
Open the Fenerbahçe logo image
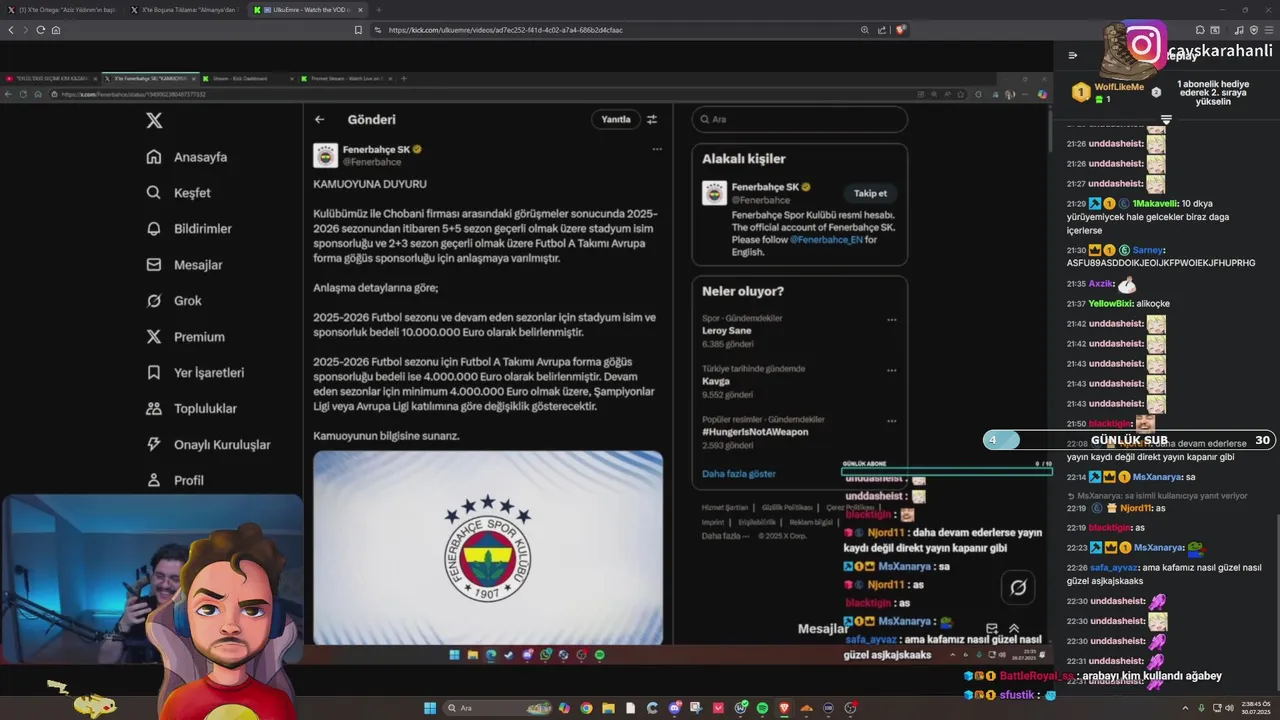pos(488,547)
